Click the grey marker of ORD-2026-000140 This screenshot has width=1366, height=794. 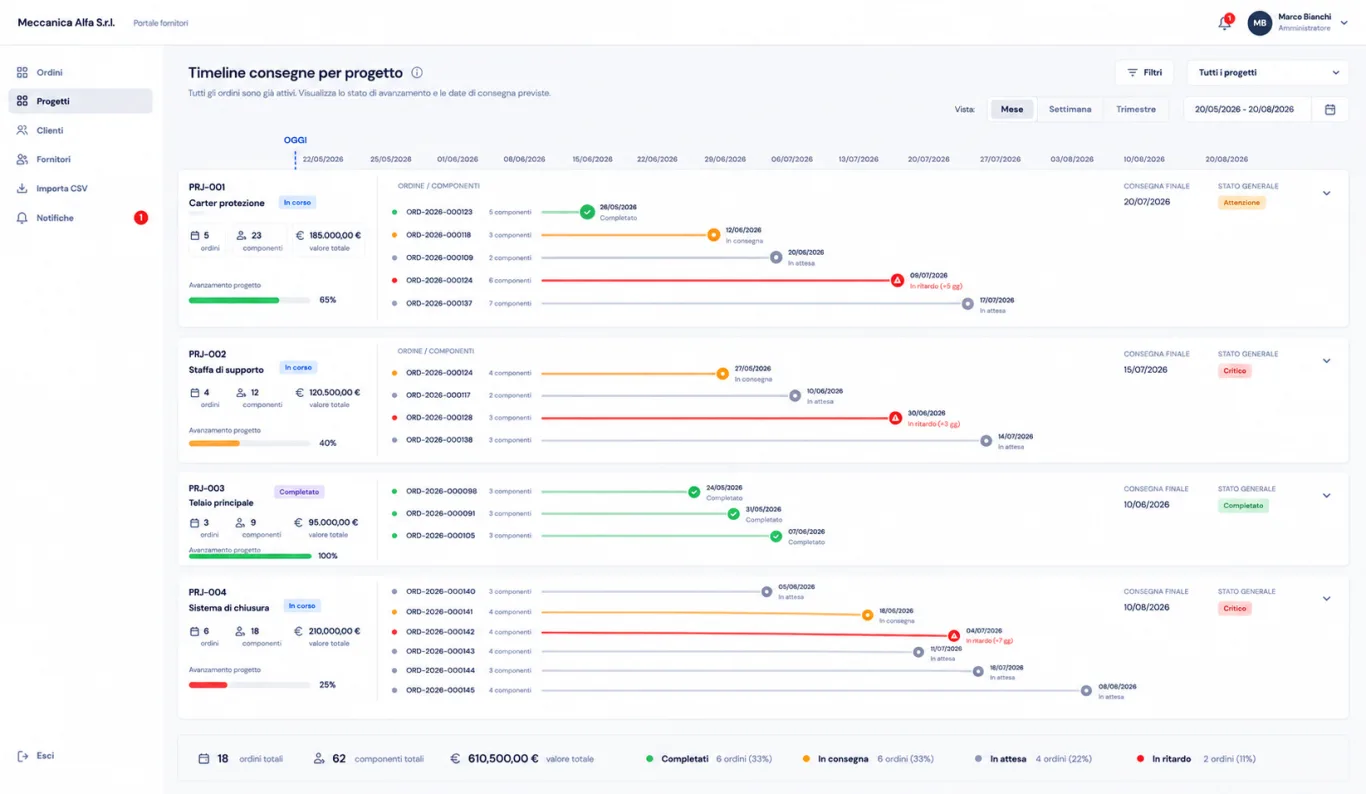point(767,592)
